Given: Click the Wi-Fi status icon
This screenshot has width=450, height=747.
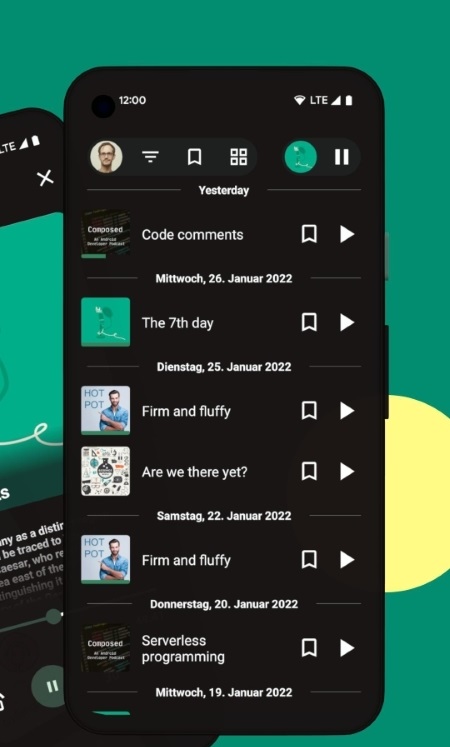Looking at the screenshot, I should click(x=300, y=100).
